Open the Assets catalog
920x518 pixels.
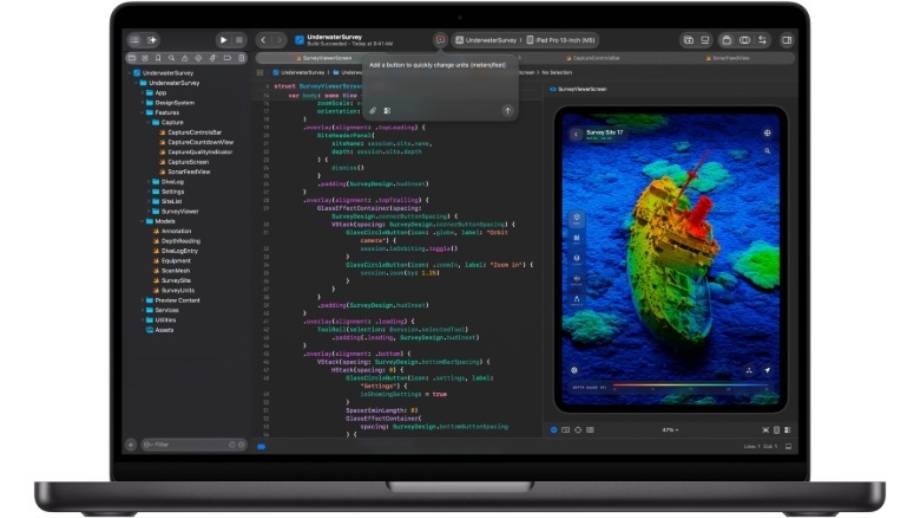160,330
